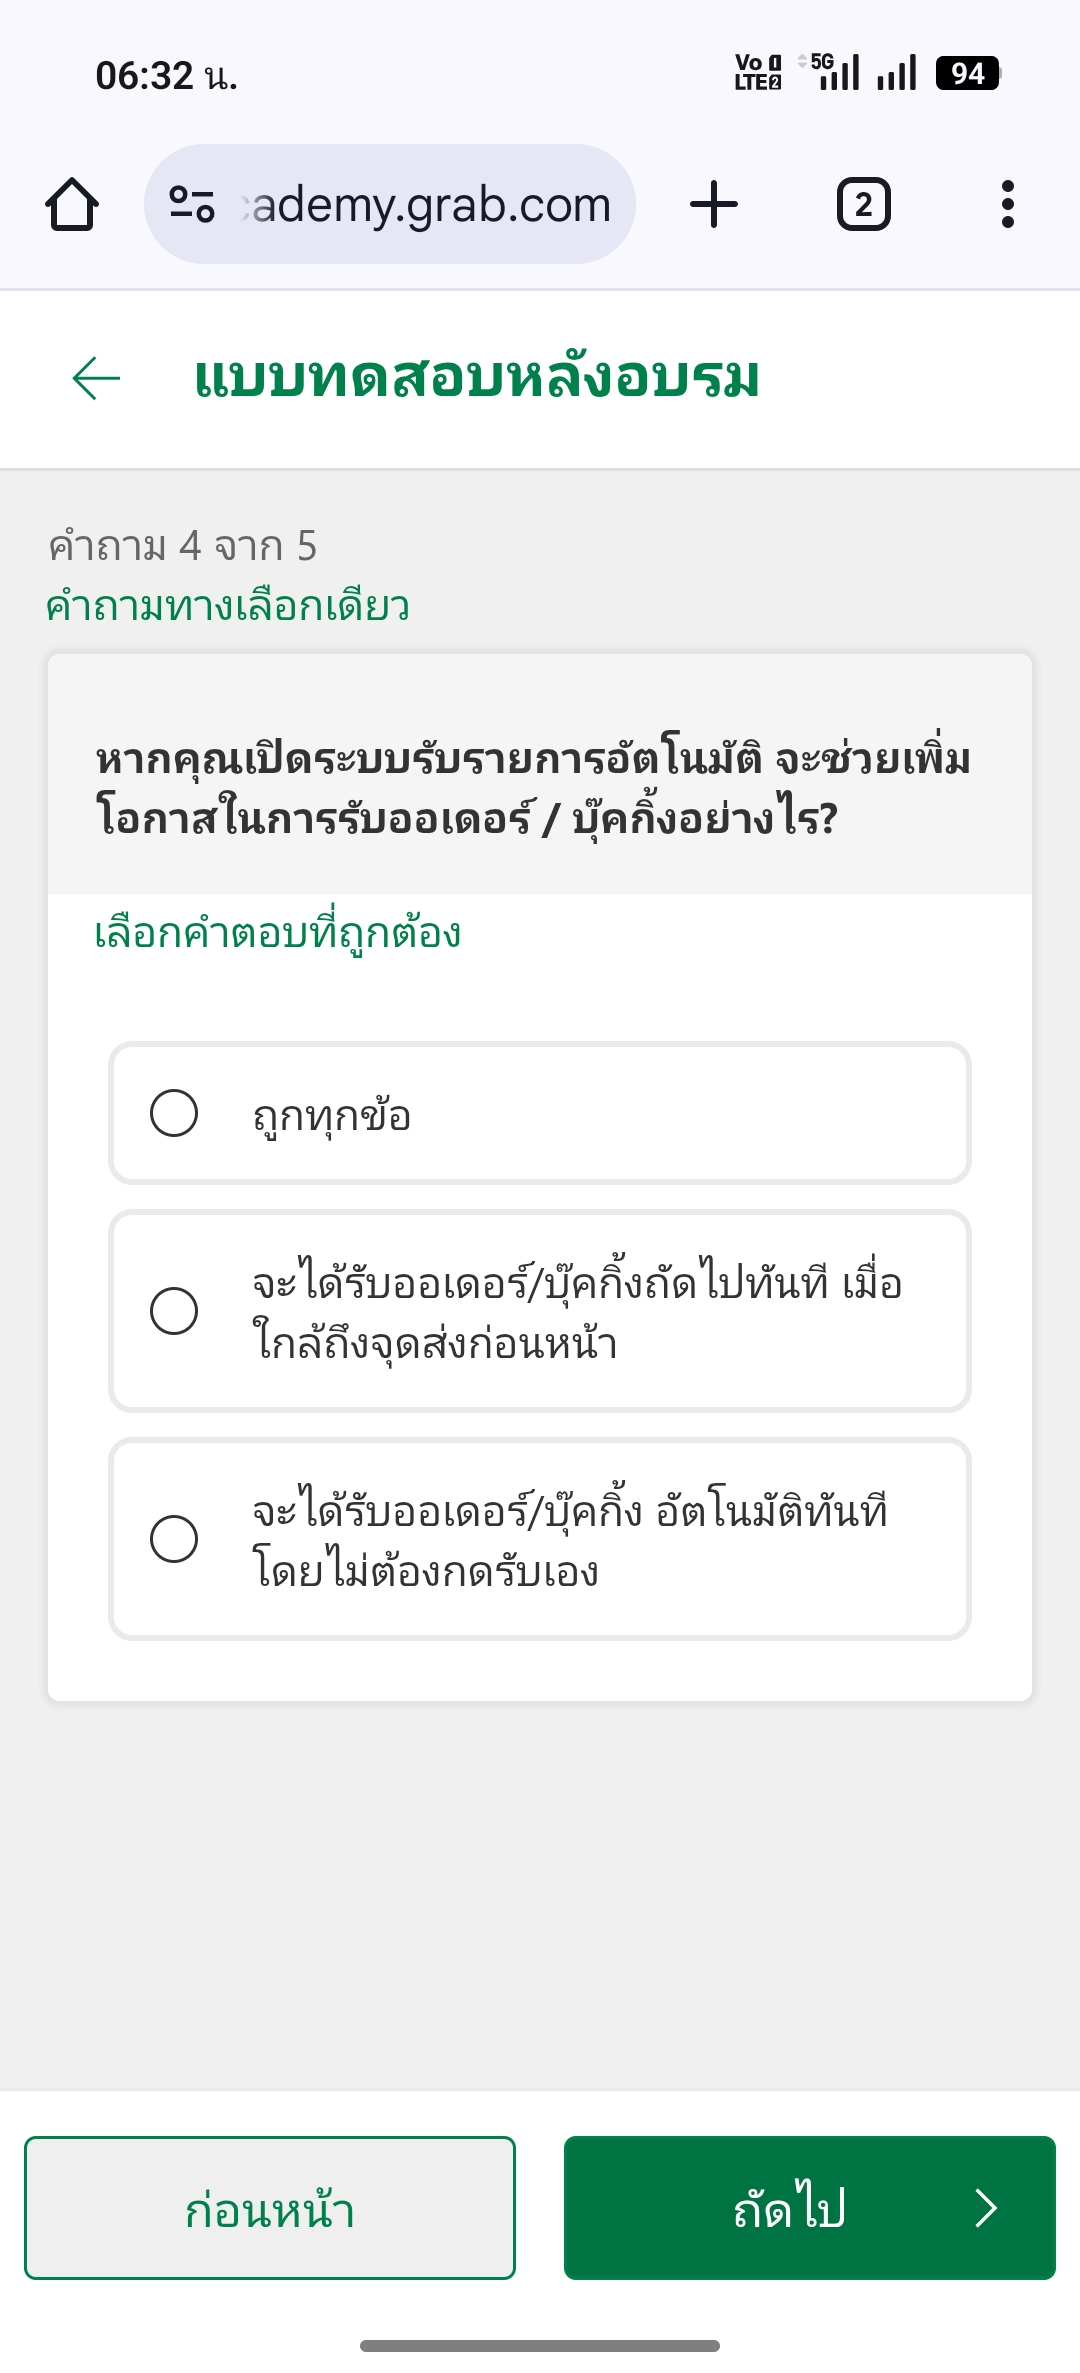The height and width of the screenshot is (2373, 1080).
Task: Tap the browser home icon
Action: pyautogui.click(x=72, y=205)
